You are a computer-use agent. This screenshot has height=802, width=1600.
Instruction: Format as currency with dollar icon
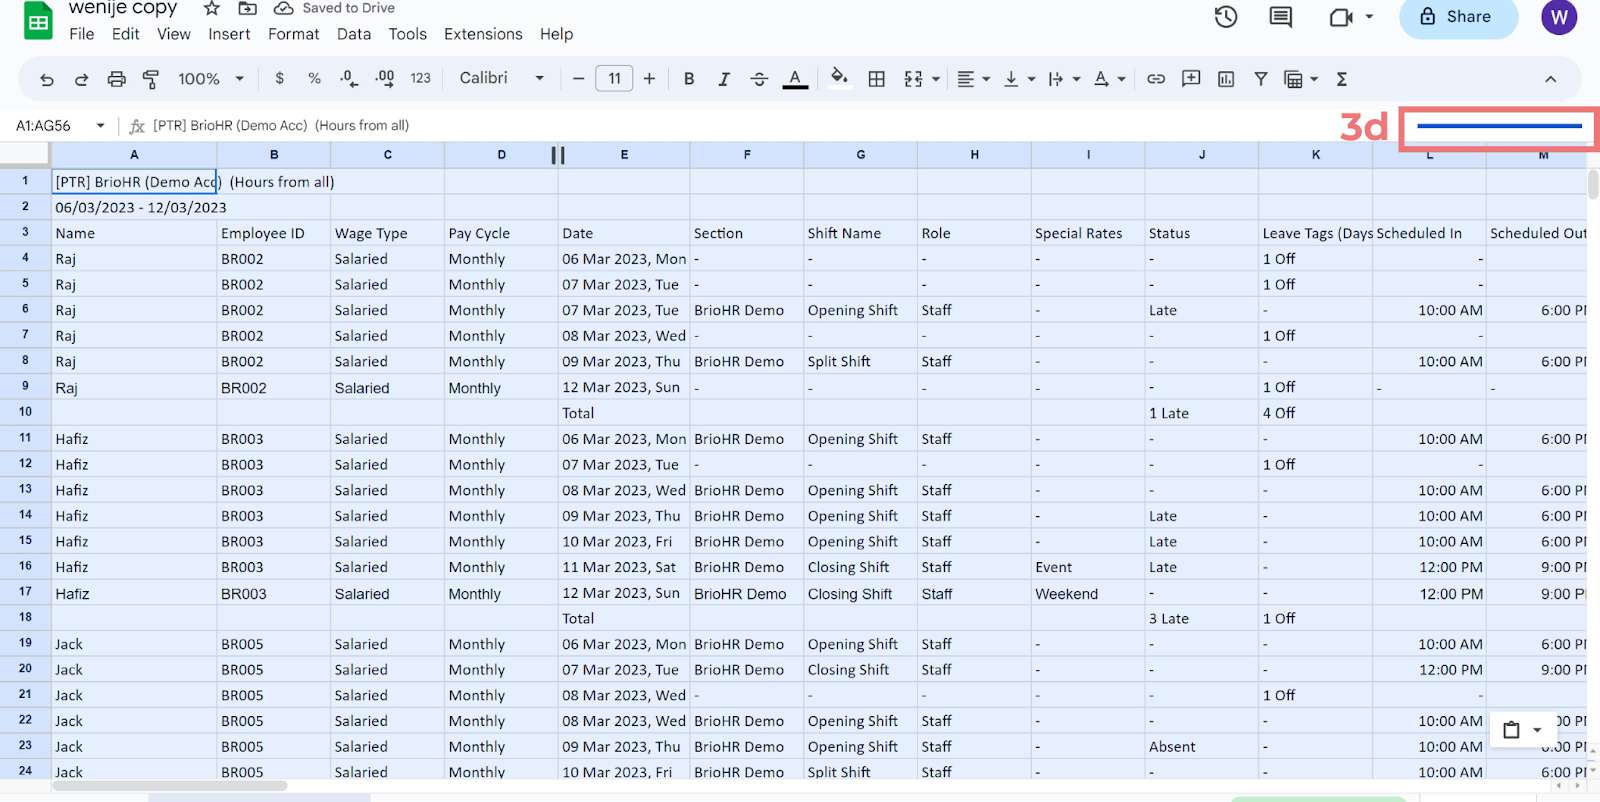tap(279, 78)
